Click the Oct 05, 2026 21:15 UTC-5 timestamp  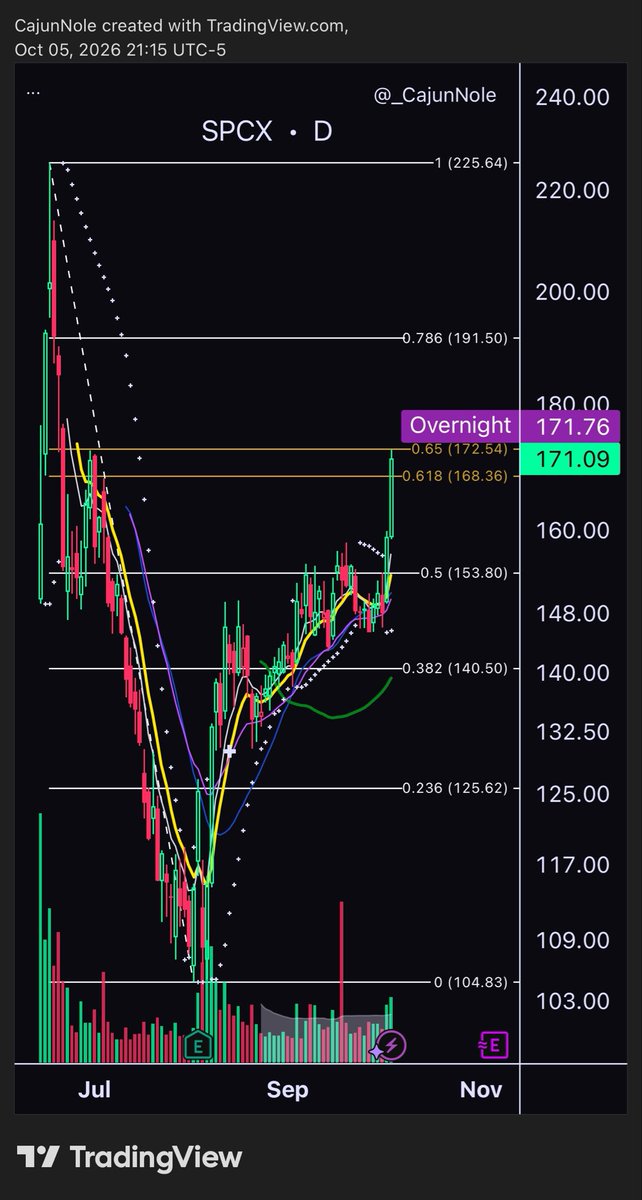[120, 49]
